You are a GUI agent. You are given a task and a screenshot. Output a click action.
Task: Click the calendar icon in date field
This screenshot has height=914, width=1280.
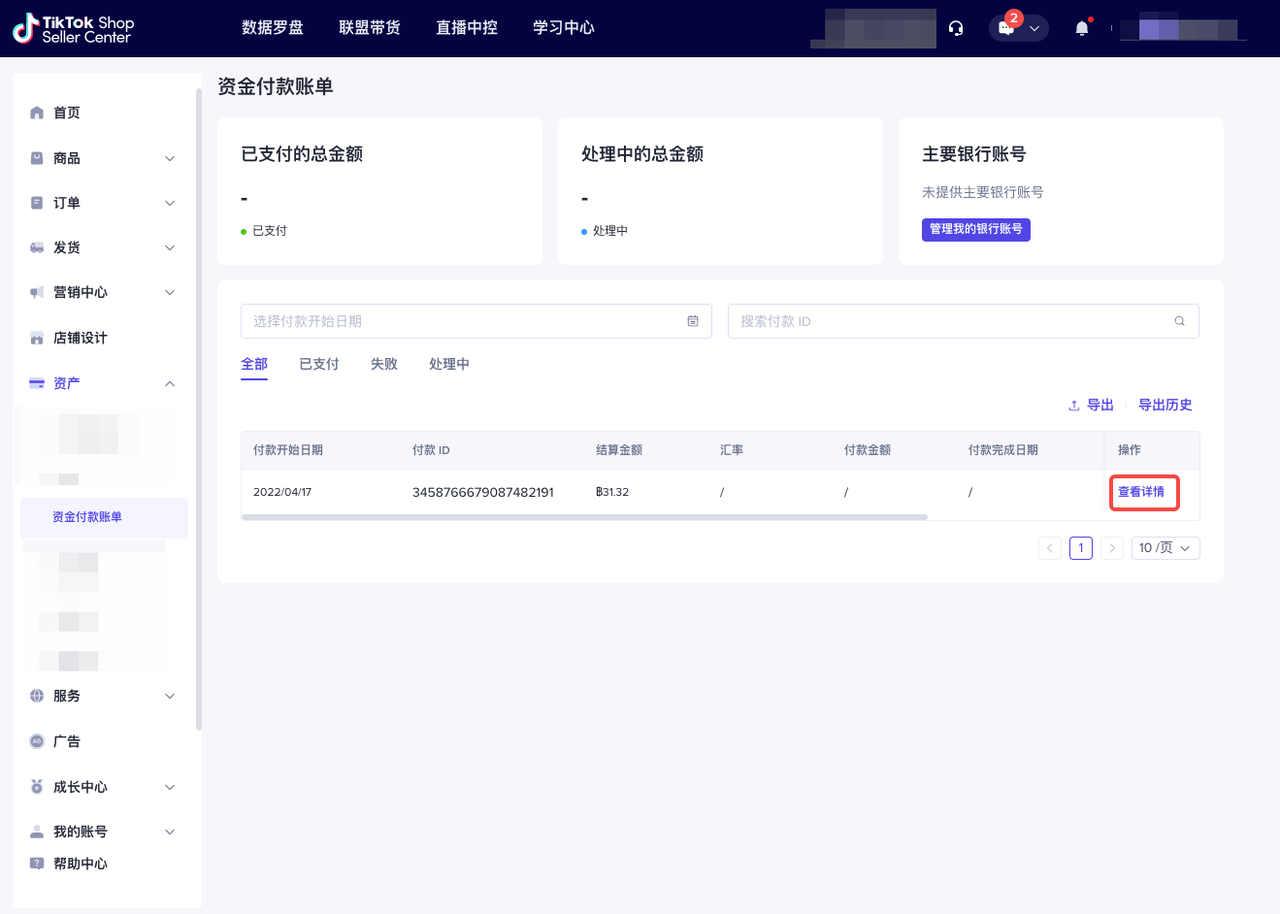click(x=693, y=321)
